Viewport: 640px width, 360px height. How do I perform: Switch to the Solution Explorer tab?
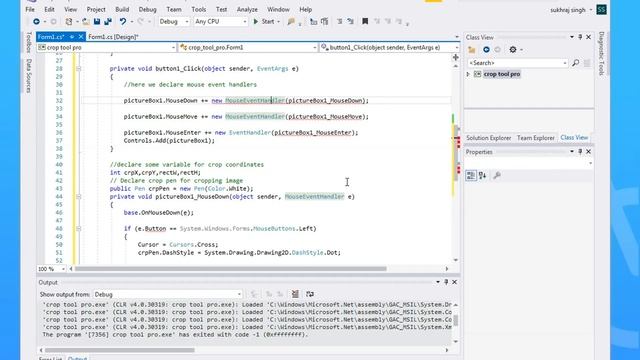point(489,138)
